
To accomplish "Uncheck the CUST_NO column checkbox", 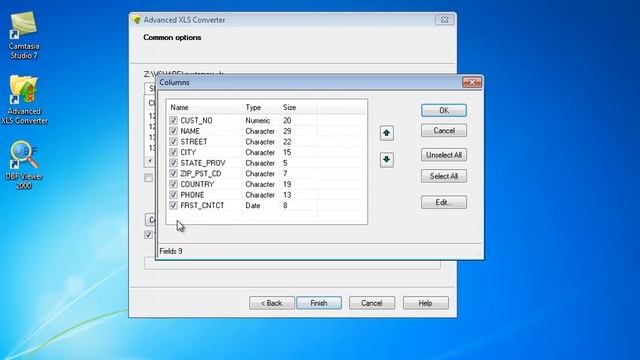I will (173, 120).
